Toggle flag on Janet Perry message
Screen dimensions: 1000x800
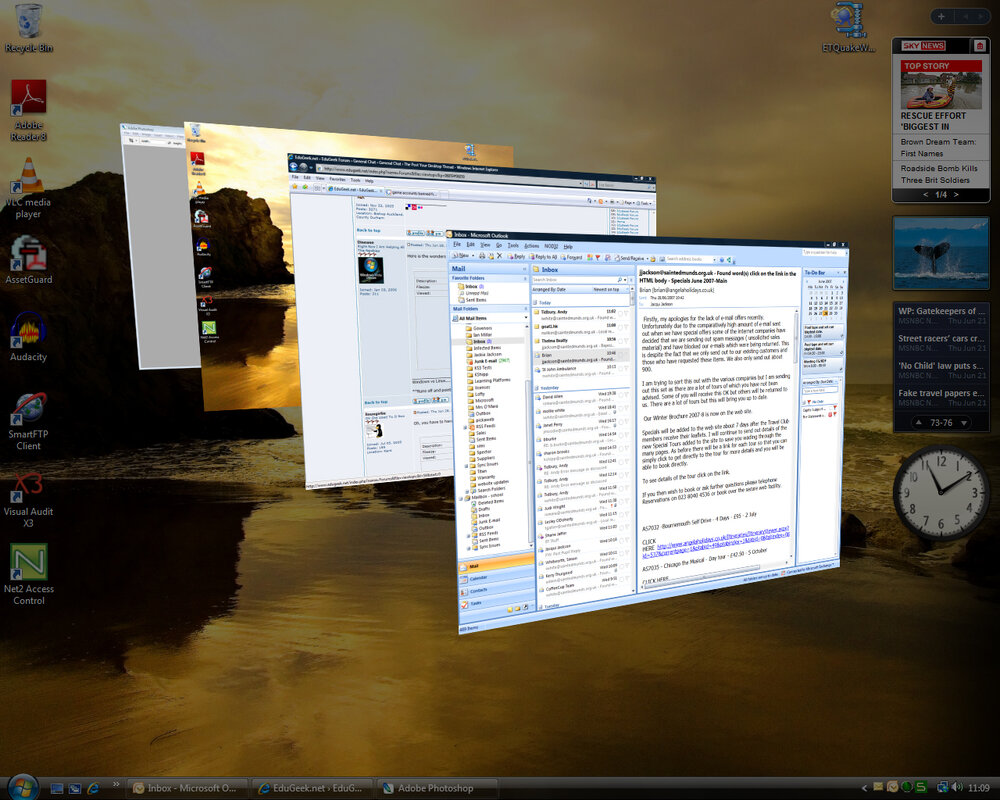click(x=626, y=422)
